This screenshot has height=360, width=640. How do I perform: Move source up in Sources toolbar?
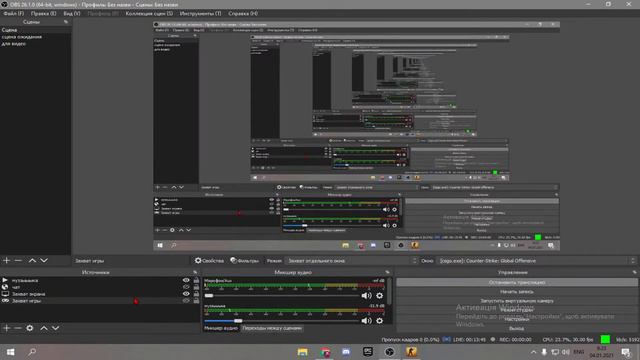coord(44,328)
